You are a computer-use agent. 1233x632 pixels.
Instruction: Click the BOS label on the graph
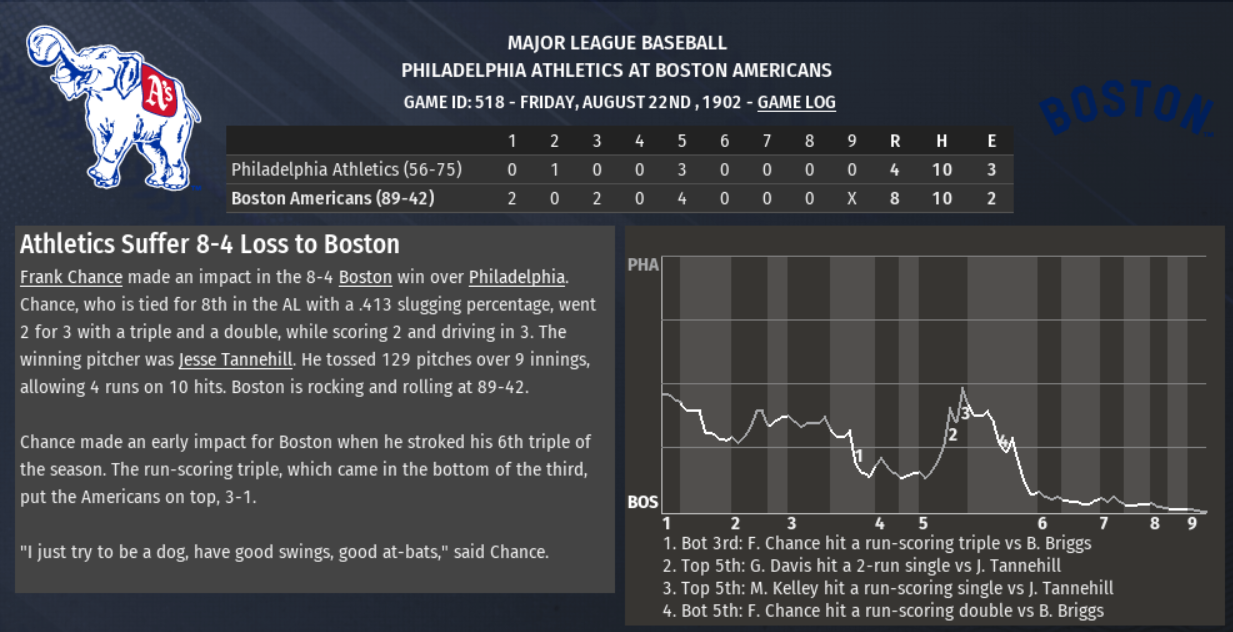[x=643, y=502]
